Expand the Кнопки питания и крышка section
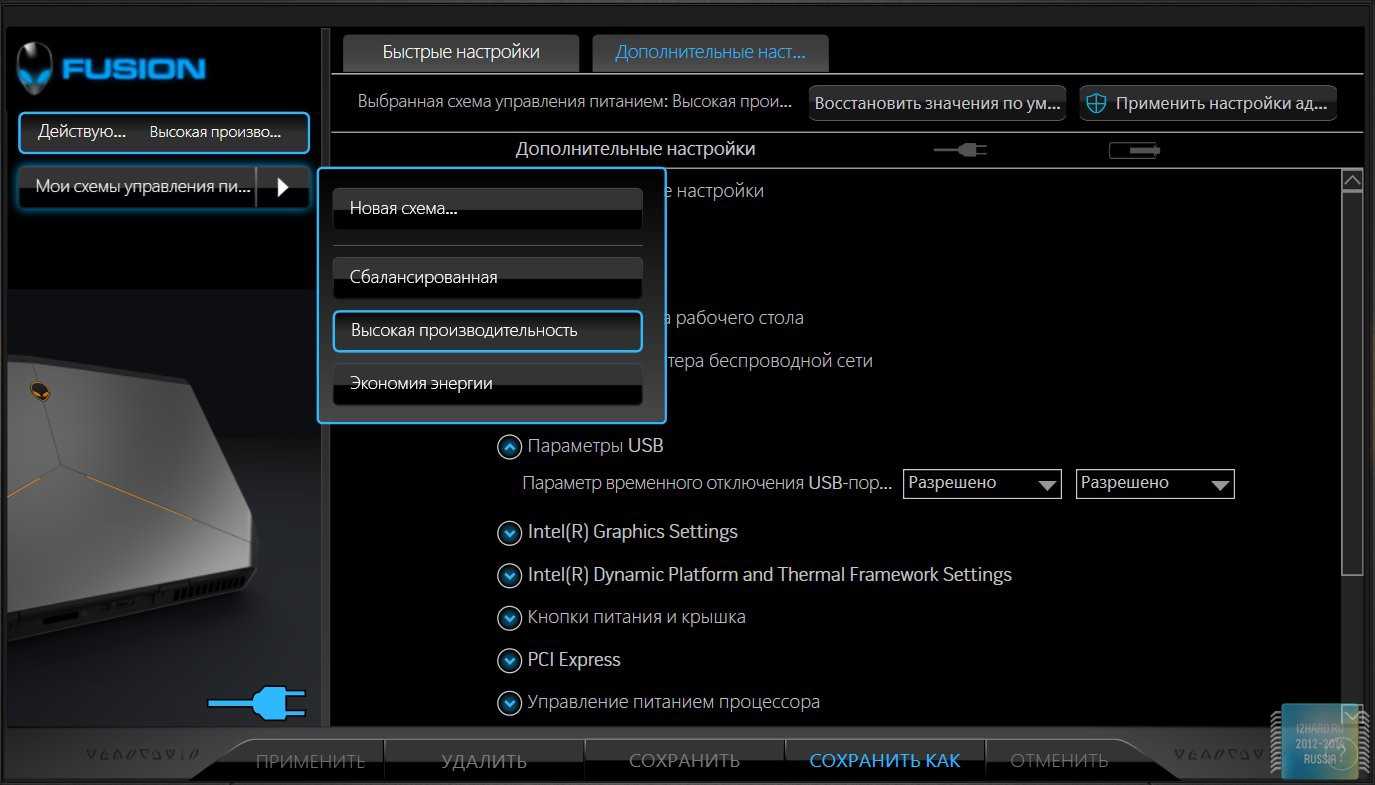Viewport: 1375px width, 785px height. click(509, 618)
